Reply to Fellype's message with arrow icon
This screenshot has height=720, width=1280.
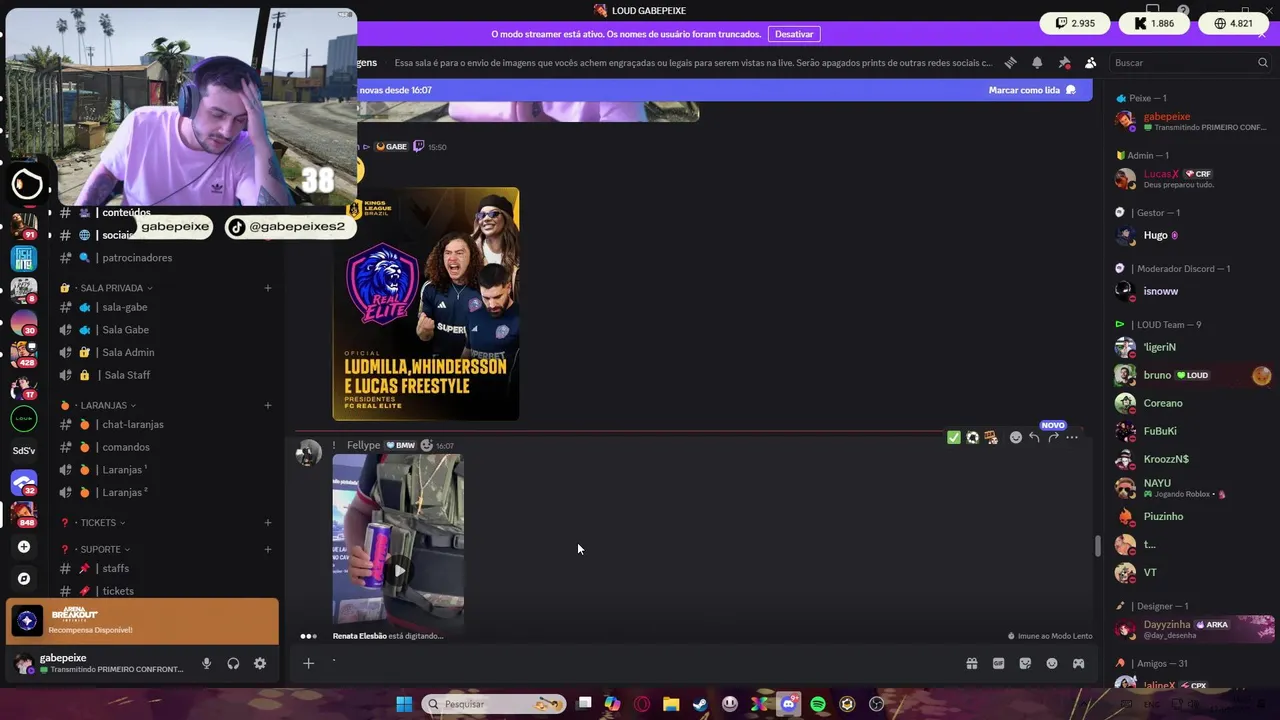[1035, 437]
